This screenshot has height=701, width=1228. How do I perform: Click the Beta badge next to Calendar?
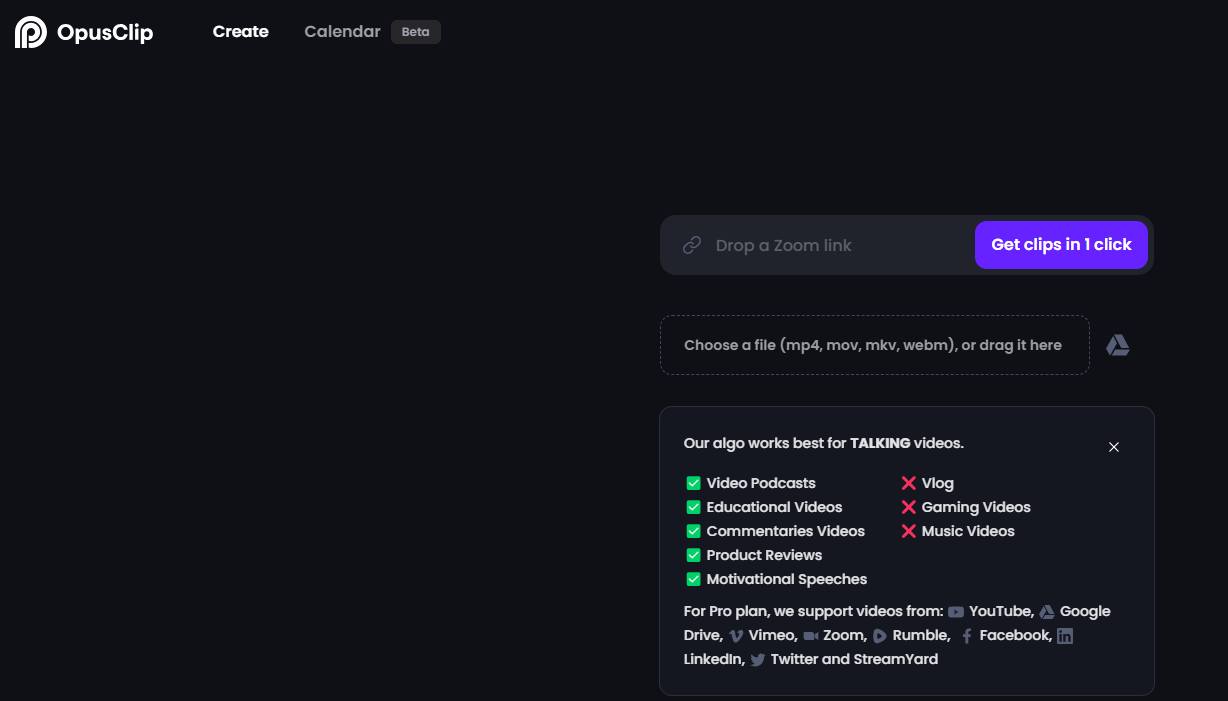click(x=416, y=32)
